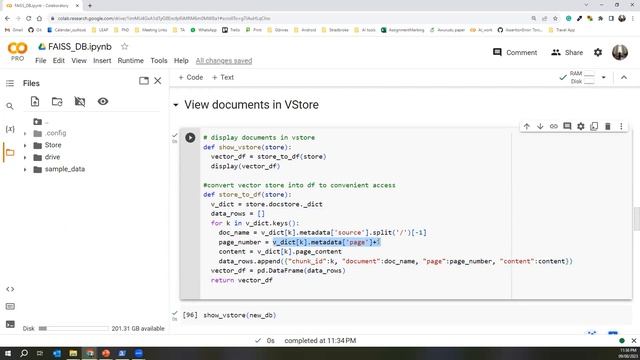Open the Runtime menu
Image resolution: width=640 pixels, height=360 pixels.
click(131, 60)
